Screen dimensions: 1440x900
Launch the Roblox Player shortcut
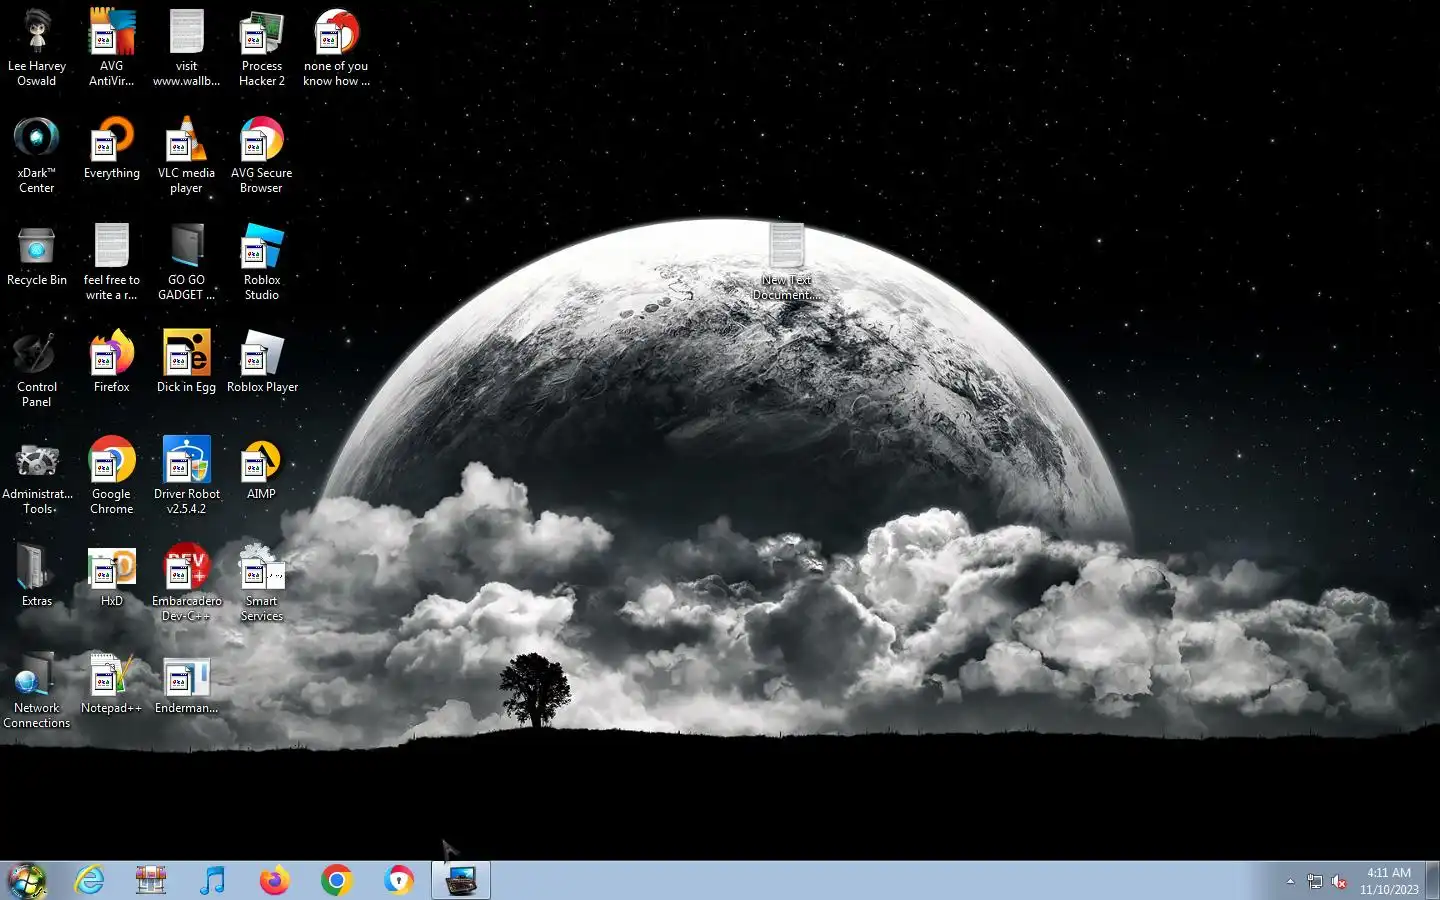pos(262,362)
